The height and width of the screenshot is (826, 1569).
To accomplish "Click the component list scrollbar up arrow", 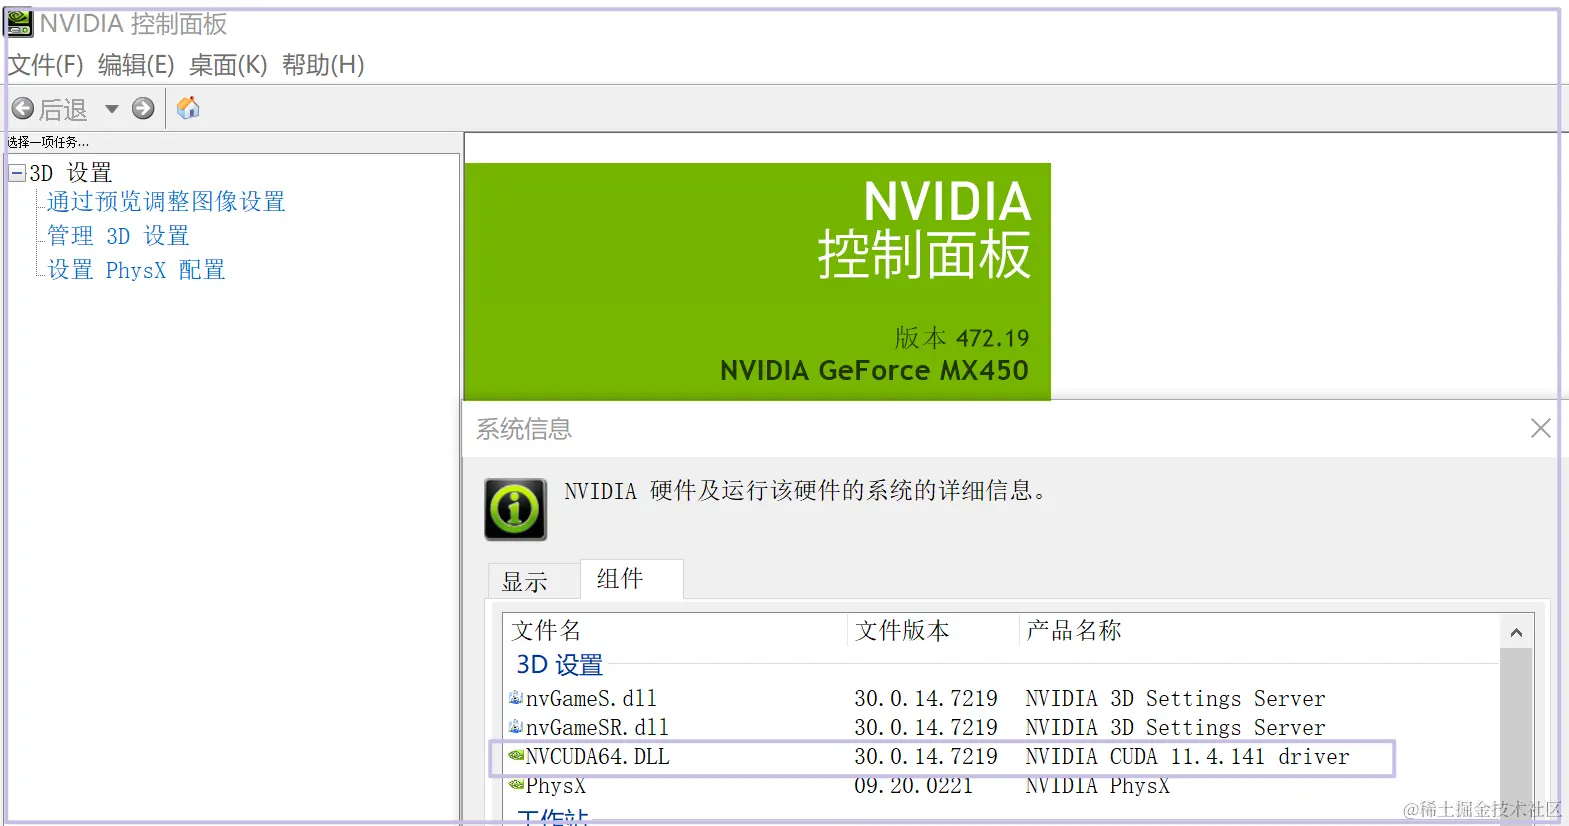I will [1516, 632].
